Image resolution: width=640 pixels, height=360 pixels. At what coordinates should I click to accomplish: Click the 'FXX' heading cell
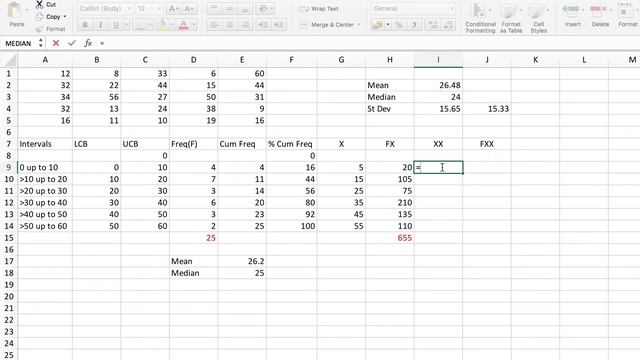(487, 144)
